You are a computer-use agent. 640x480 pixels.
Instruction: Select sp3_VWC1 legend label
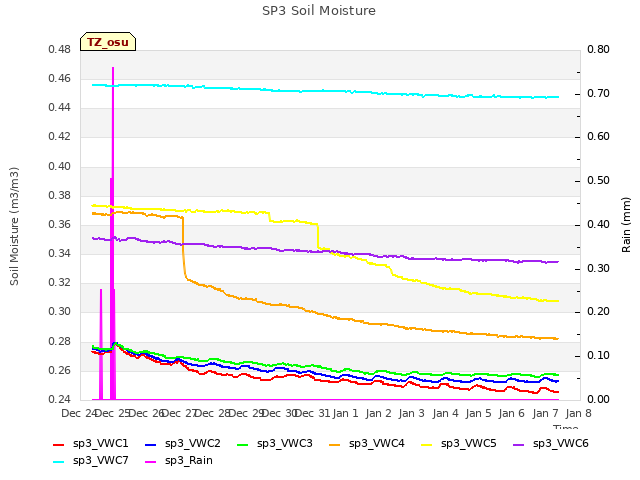coord(100,444)
